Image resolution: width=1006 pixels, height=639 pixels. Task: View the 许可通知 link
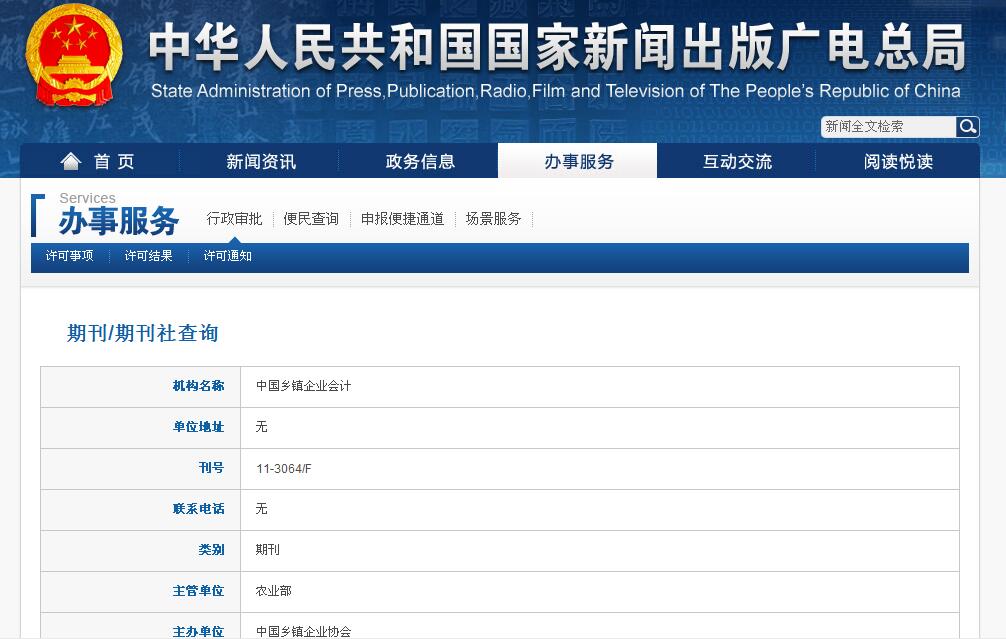(x=228, y=256)
